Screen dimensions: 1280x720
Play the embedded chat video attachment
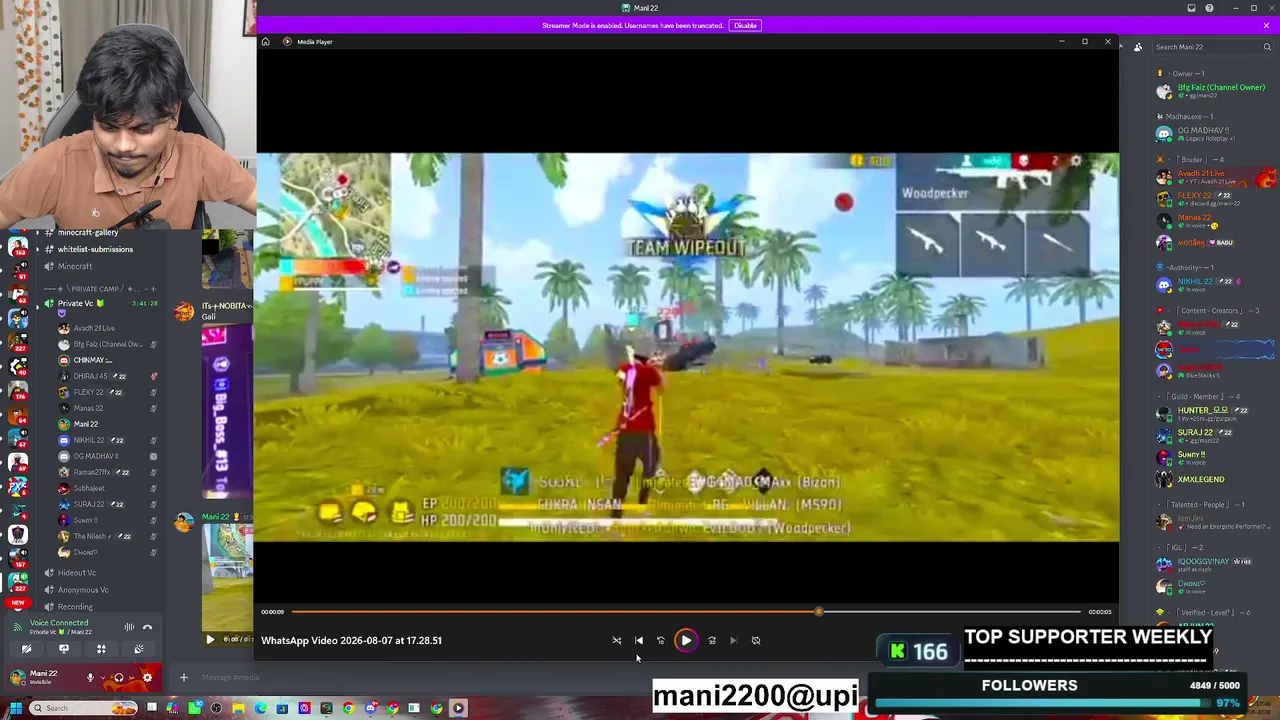210,639
